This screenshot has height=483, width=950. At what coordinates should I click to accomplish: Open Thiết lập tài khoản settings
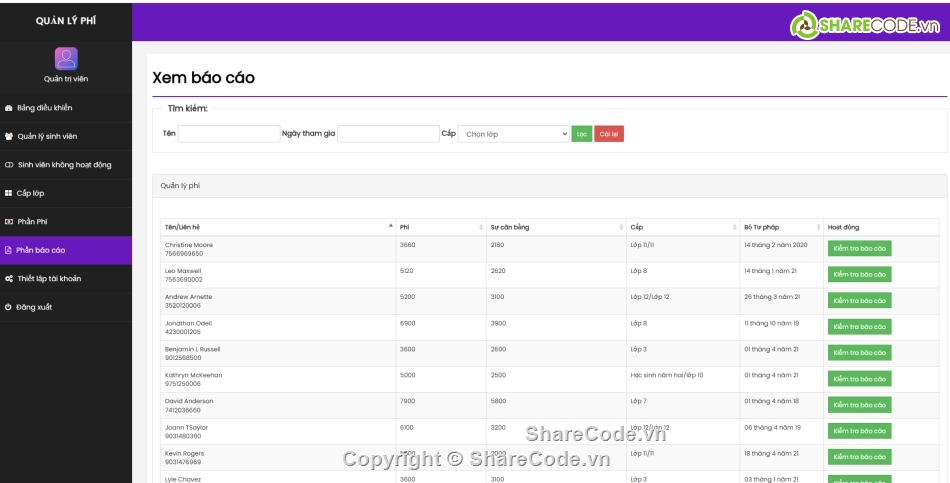click(x=65, y=279)
